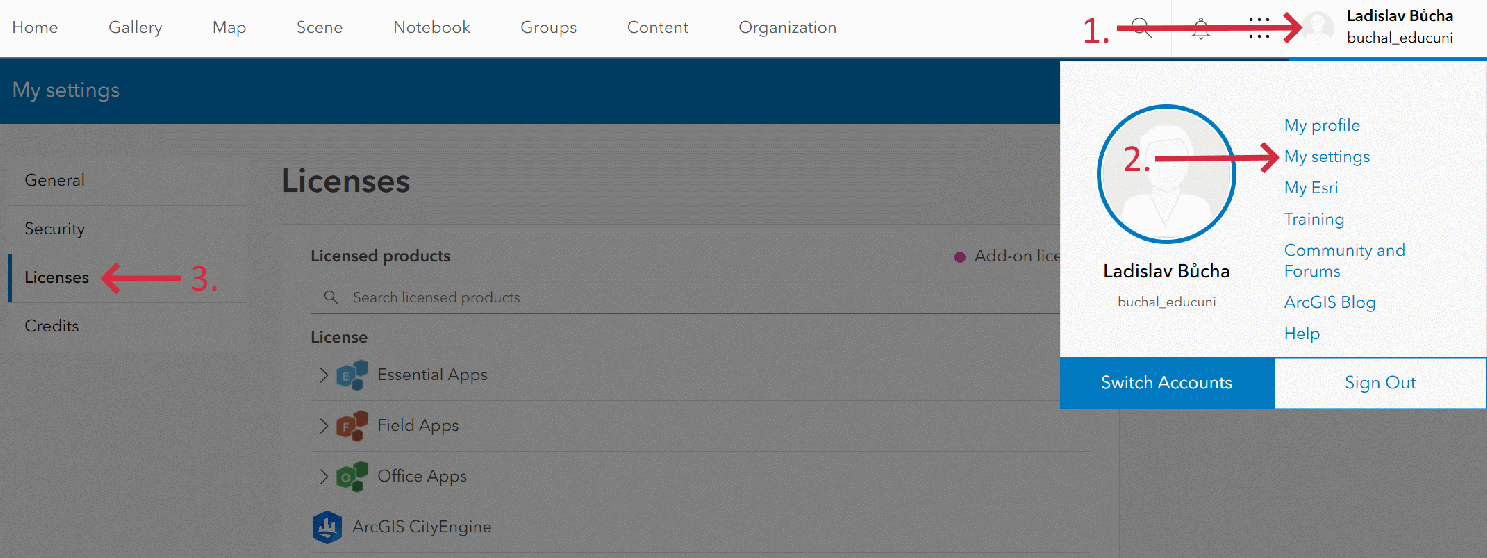1487x558 pixels.
Task: Select the Licenses settings tab
Action: click(x=56, y=277)
